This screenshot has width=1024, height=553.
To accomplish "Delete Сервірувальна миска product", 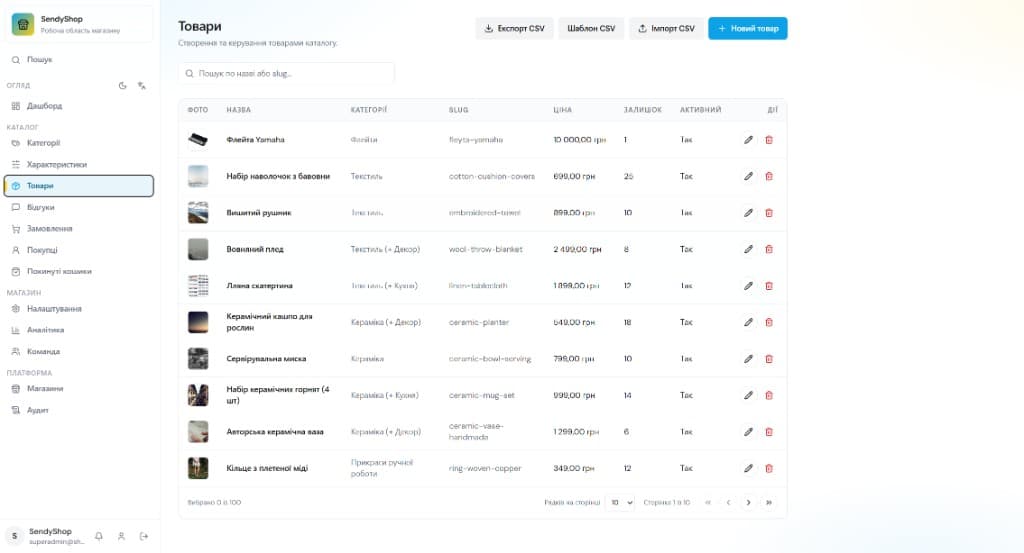I will [x=769, y=359].
